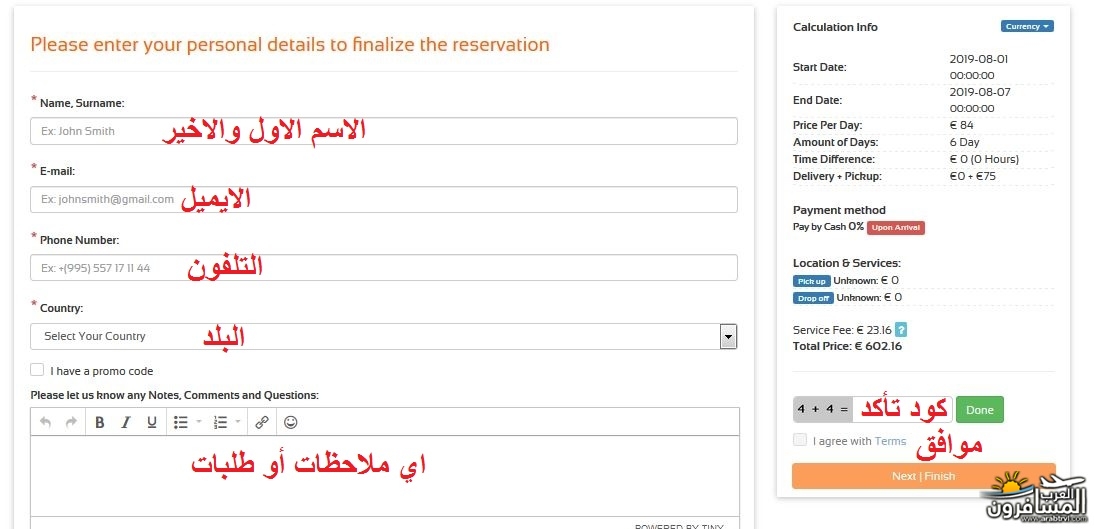Click the service fee help question icon
1094x529 pixels.
tap(901, 330)
